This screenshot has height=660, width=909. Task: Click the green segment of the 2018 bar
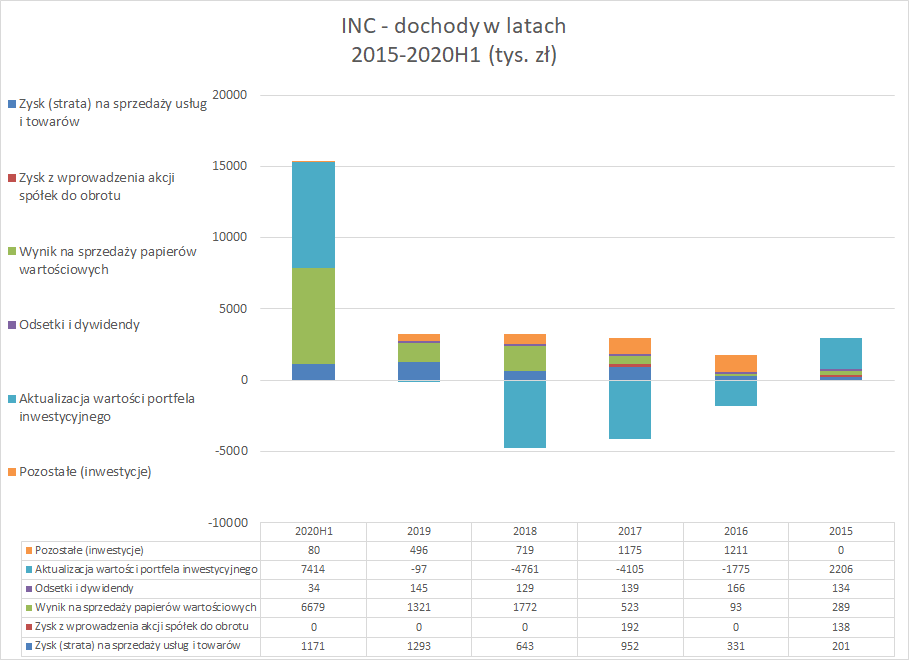pyautogui.click(x=525, y=358)
